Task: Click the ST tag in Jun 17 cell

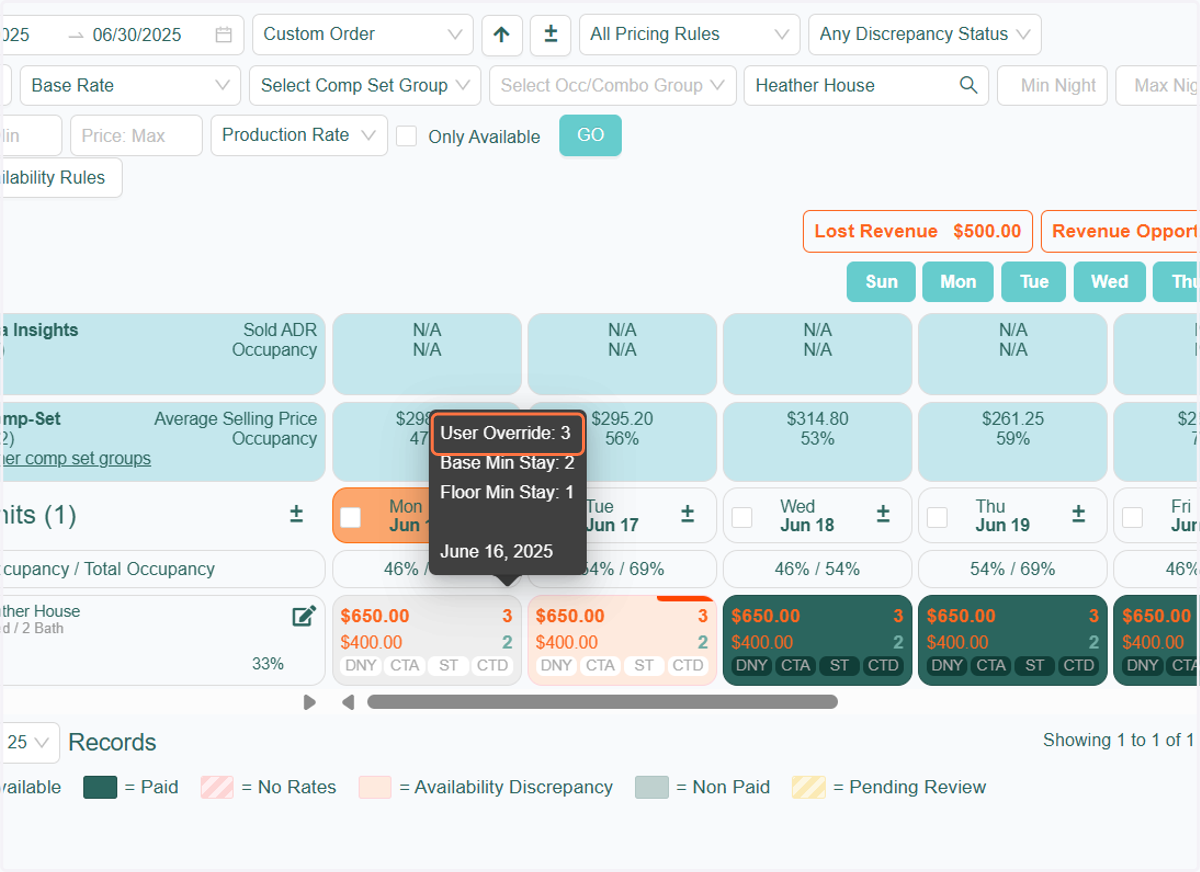Action: [x=644, y=666]
